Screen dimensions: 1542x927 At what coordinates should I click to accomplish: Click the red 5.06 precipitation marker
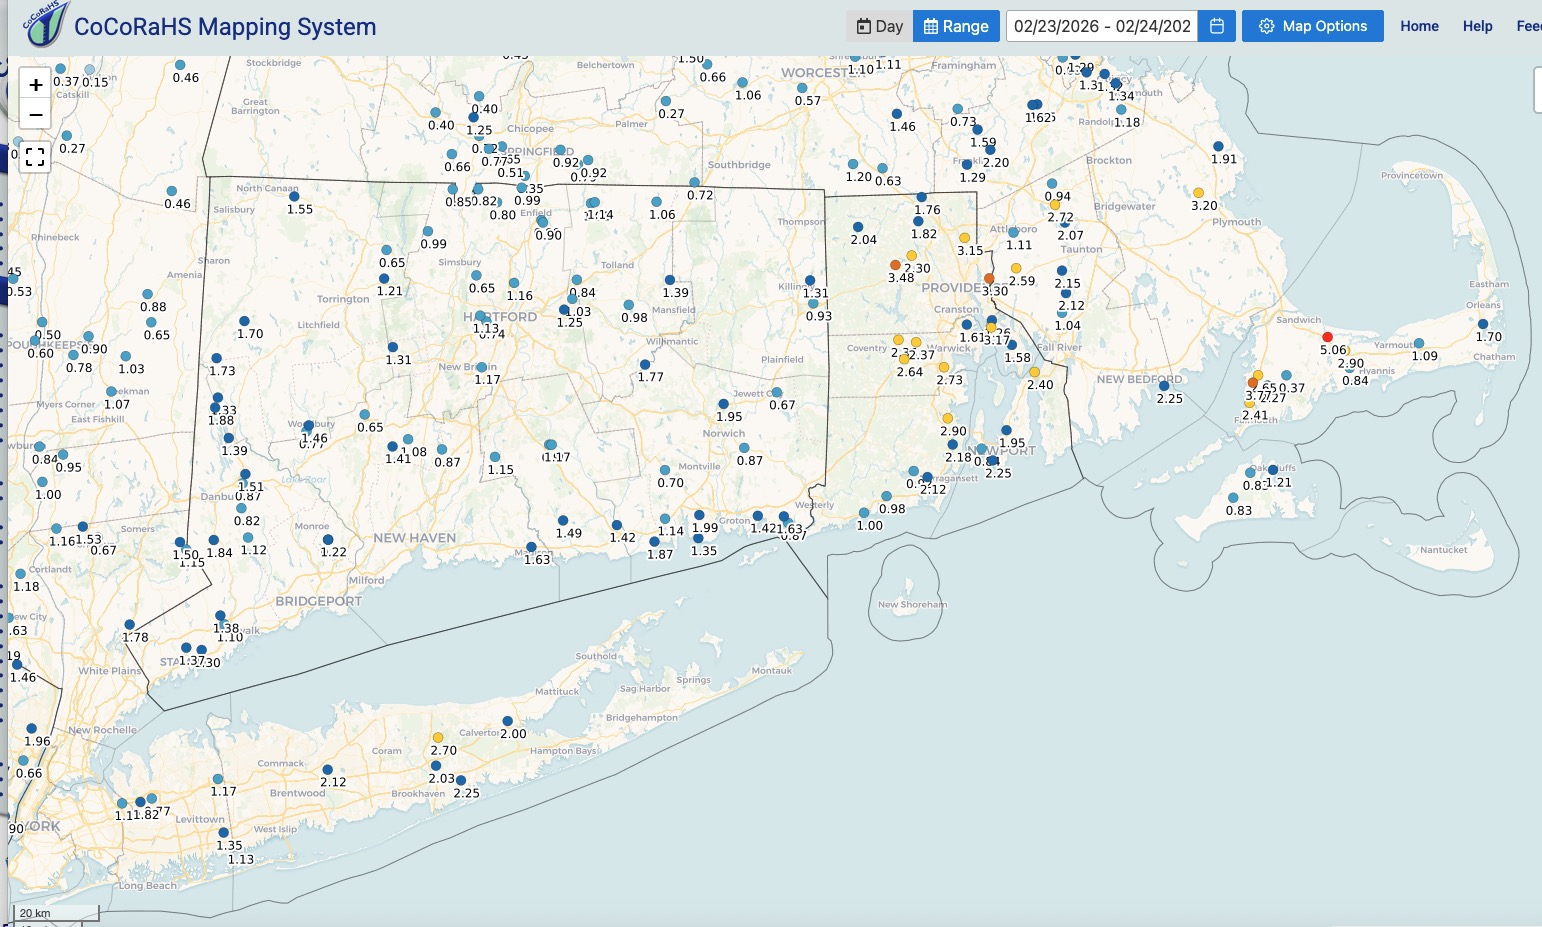point(1327,338)
